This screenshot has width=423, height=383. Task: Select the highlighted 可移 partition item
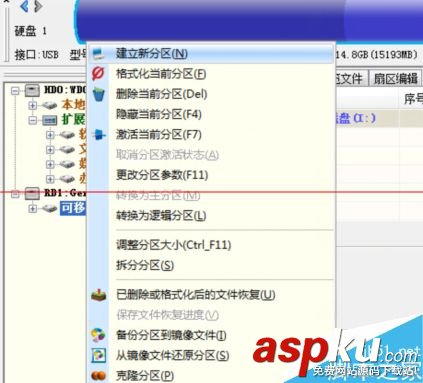coord(73,208)
